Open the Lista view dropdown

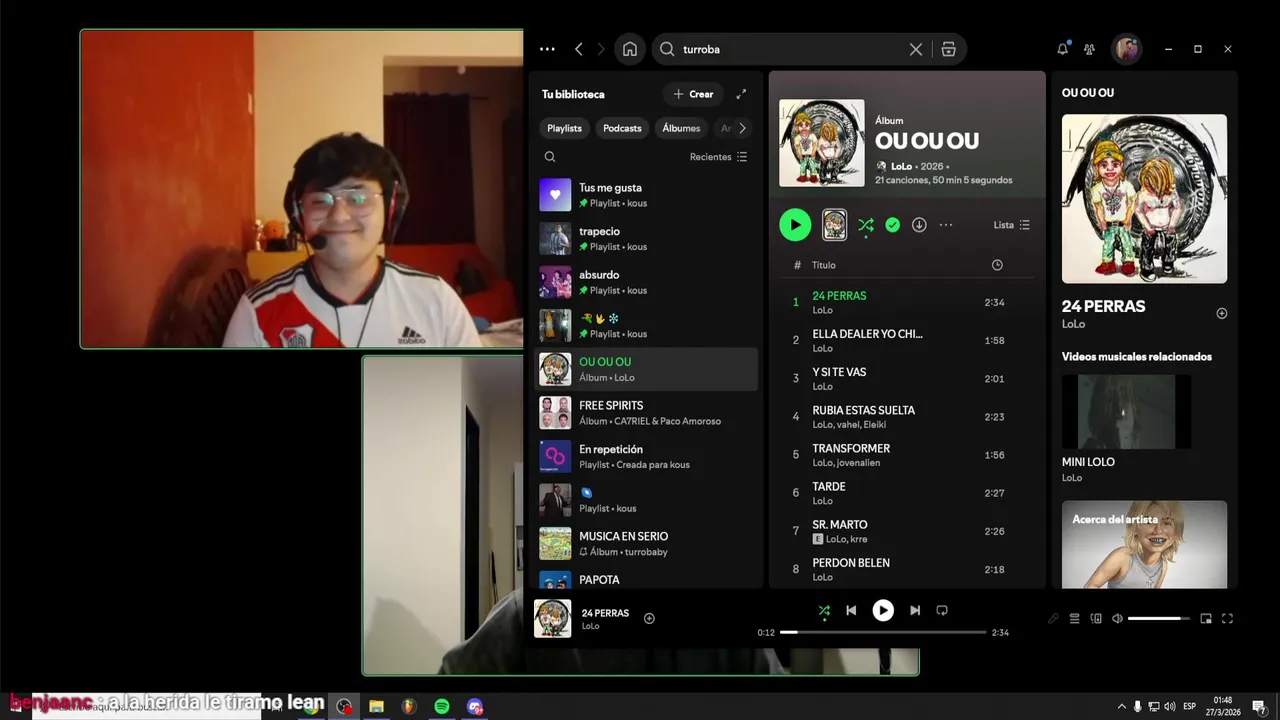coord(1011,225)
